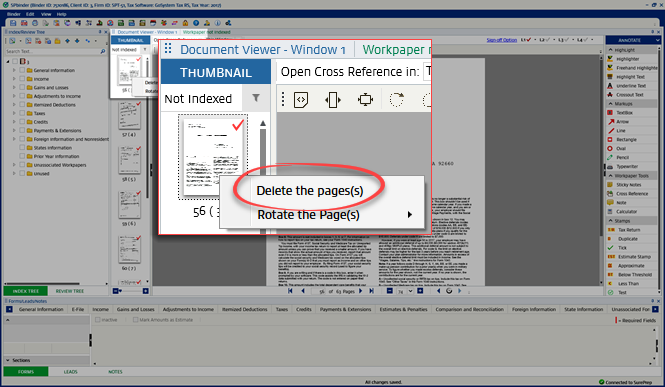Expand the Payments & Extensions tree folder

click(14, 131)
